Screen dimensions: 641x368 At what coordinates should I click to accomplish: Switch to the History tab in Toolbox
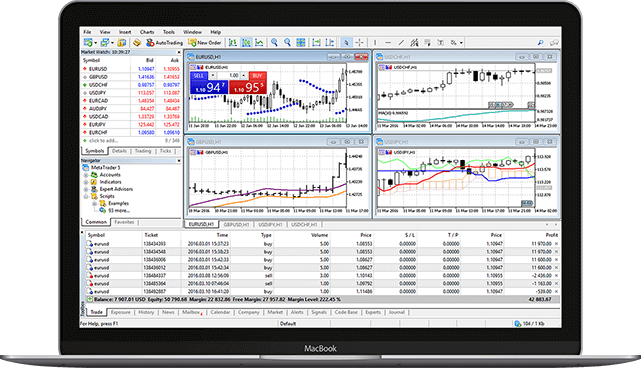[146, 312]
